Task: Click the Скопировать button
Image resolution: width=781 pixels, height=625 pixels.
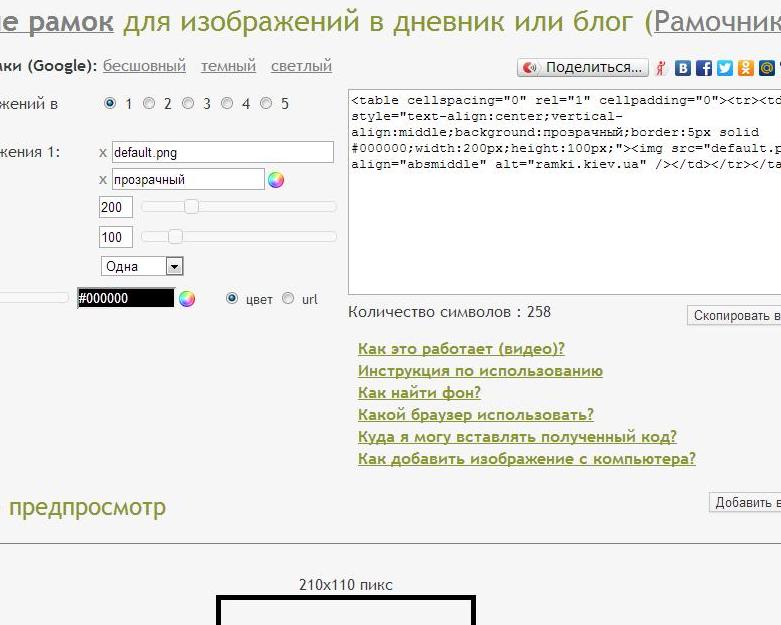Action: (x=734, y=316)
